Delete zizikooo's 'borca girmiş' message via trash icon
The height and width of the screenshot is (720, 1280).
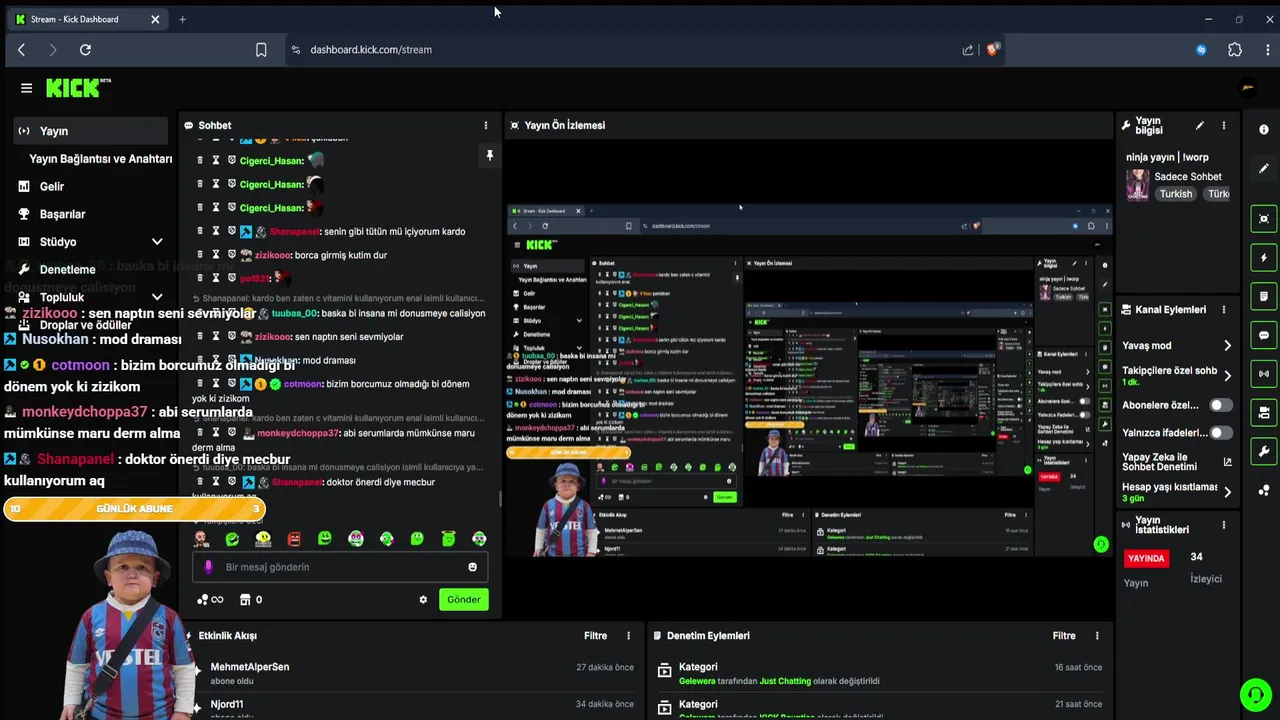coord(200,255)
